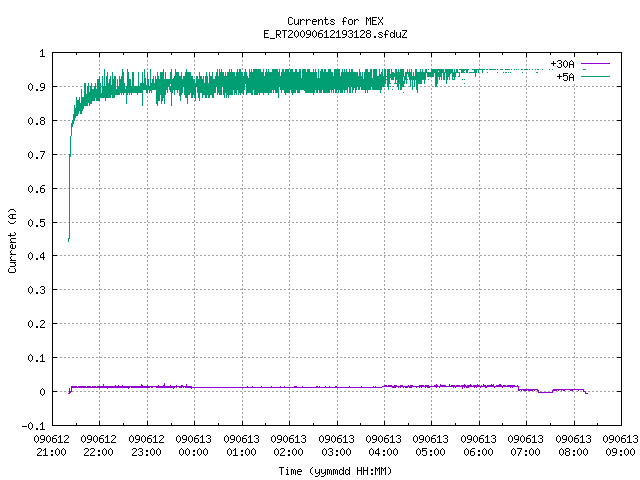Select the y-axis tick label 0.9
This screenshot has height=480, width=640.
(x=36, y=87)
